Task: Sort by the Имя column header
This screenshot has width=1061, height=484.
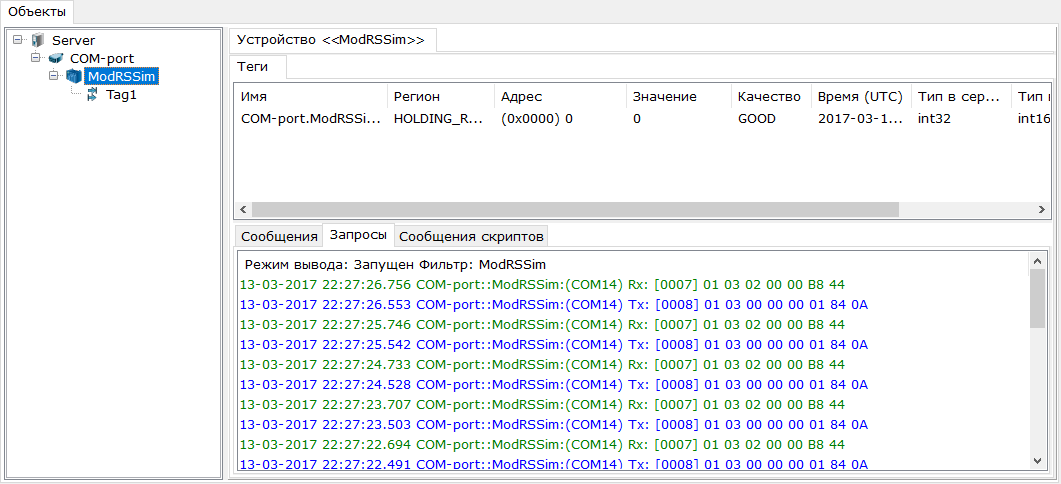Action: click(311, 97)
